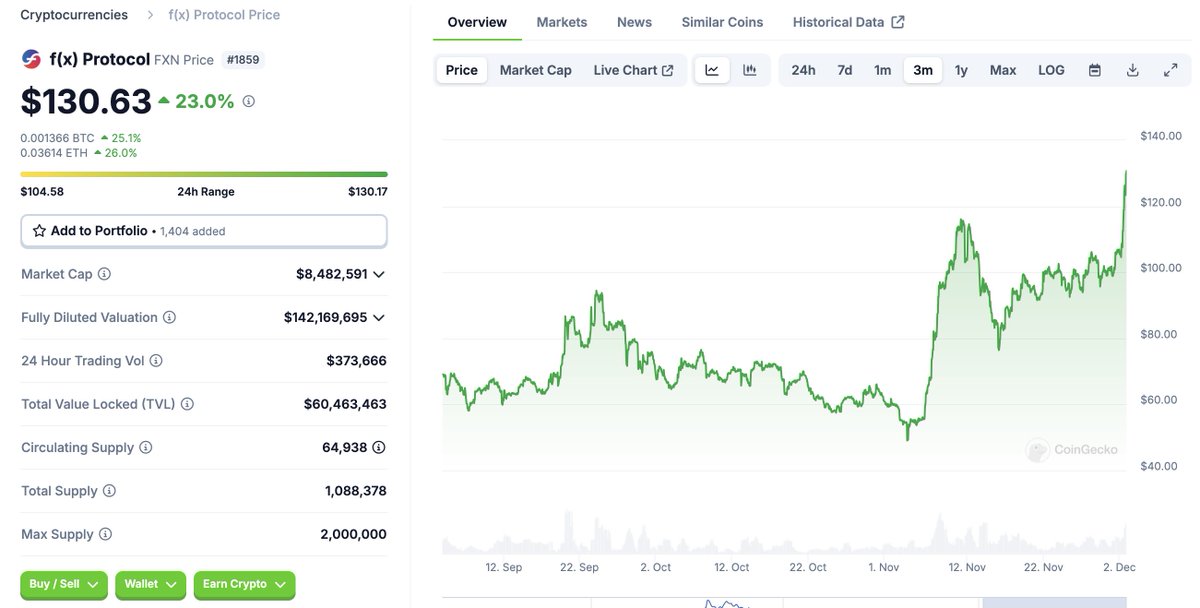Toggle LOG scale on chart
Image resolution: width=1200 pixels, height=608 pixels.
pyautogui.click(x=1051, y=70)
